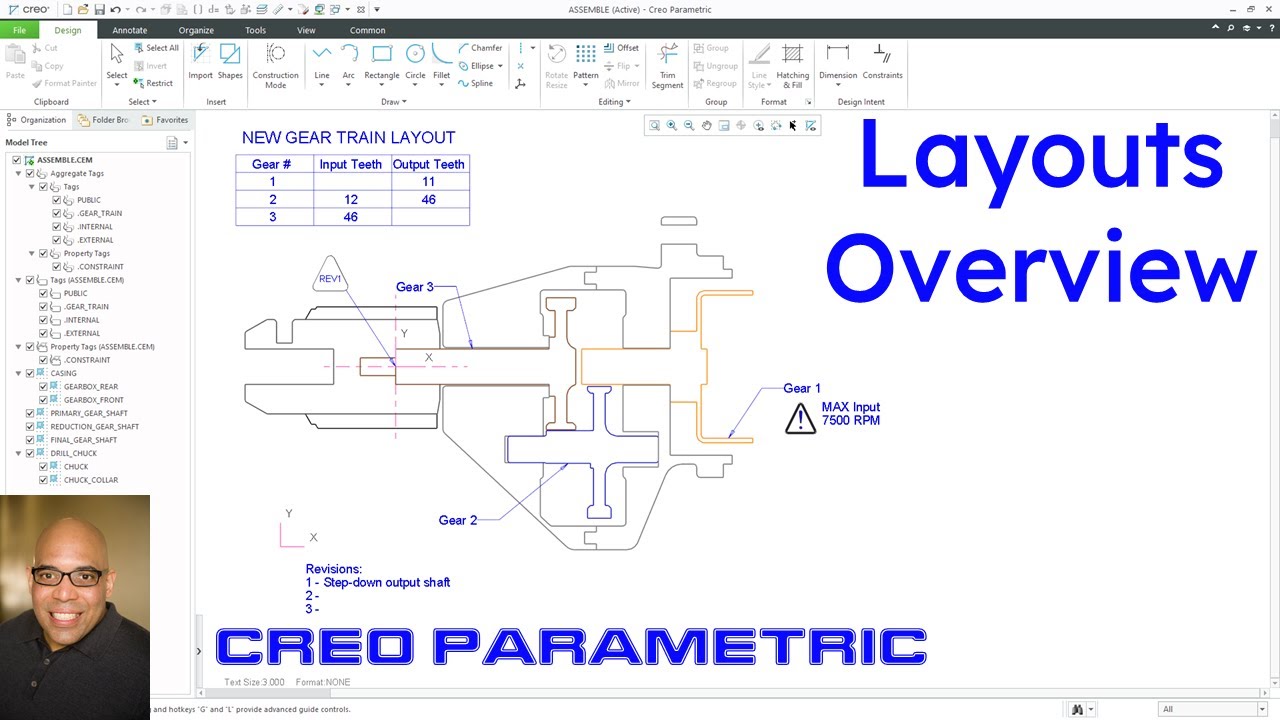Switch to the Tools tab
1280x720 pixels.
[x=256, y=30]
